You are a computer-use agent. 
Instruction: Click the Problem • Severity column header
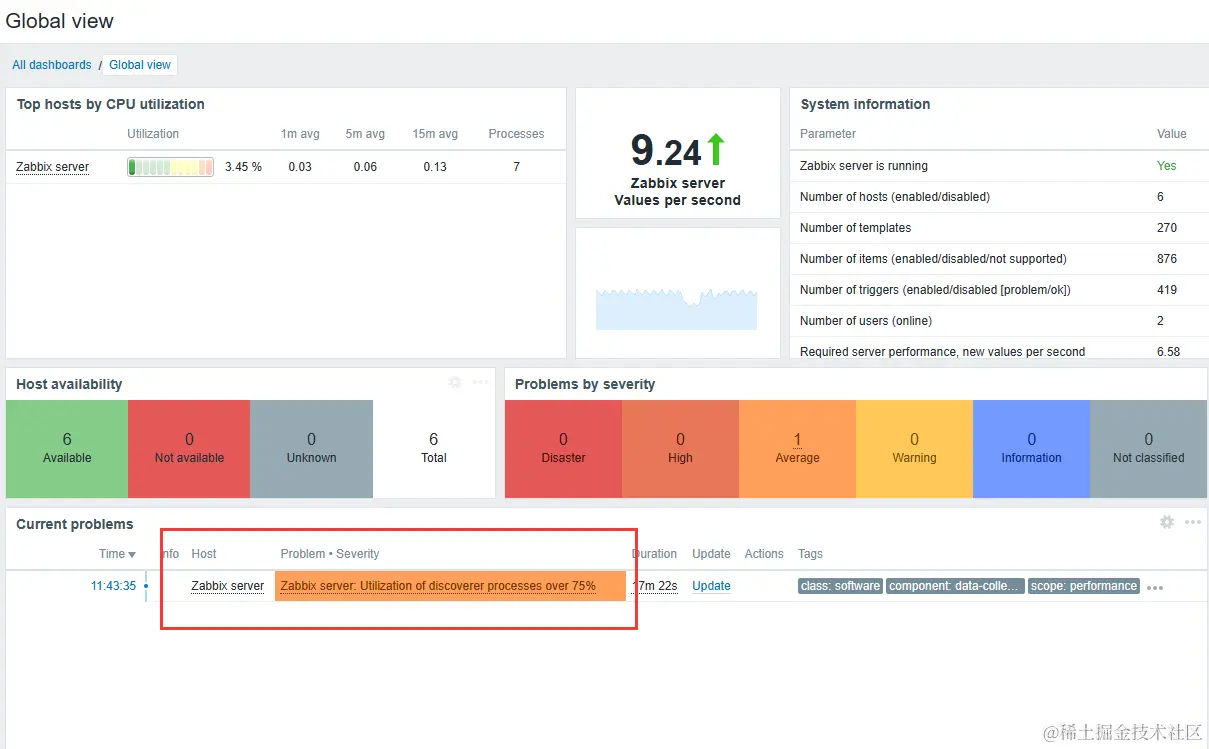(x=330, y=554)
